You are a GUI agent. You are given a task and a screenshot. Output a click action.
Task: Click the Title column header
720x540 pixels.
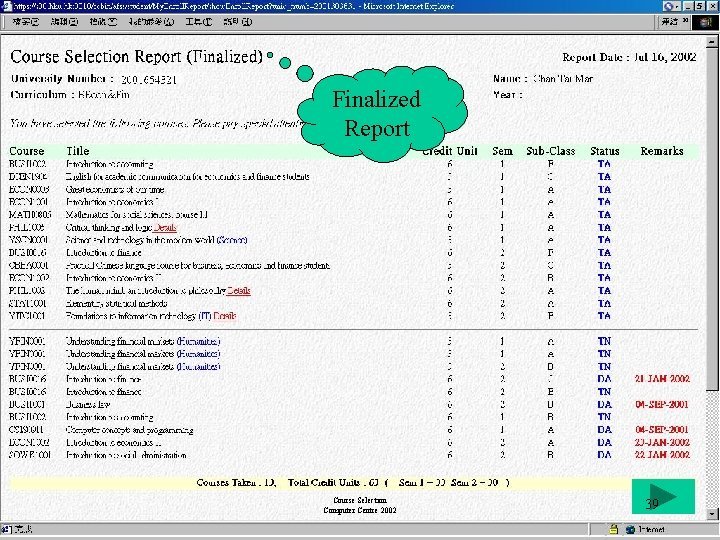tap(78, 151)
